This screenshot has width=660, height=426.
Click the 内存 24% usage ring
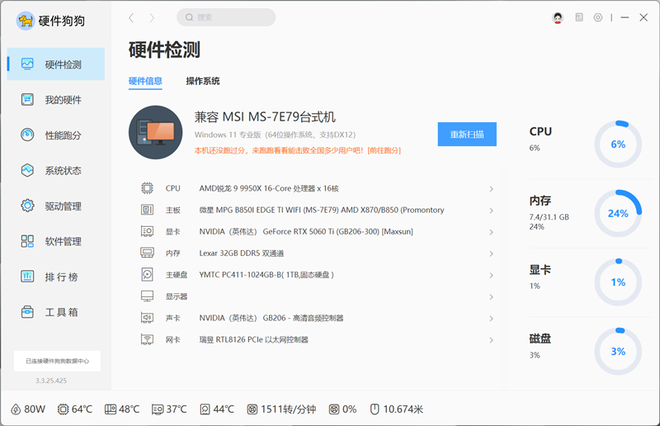click(617, 213)
